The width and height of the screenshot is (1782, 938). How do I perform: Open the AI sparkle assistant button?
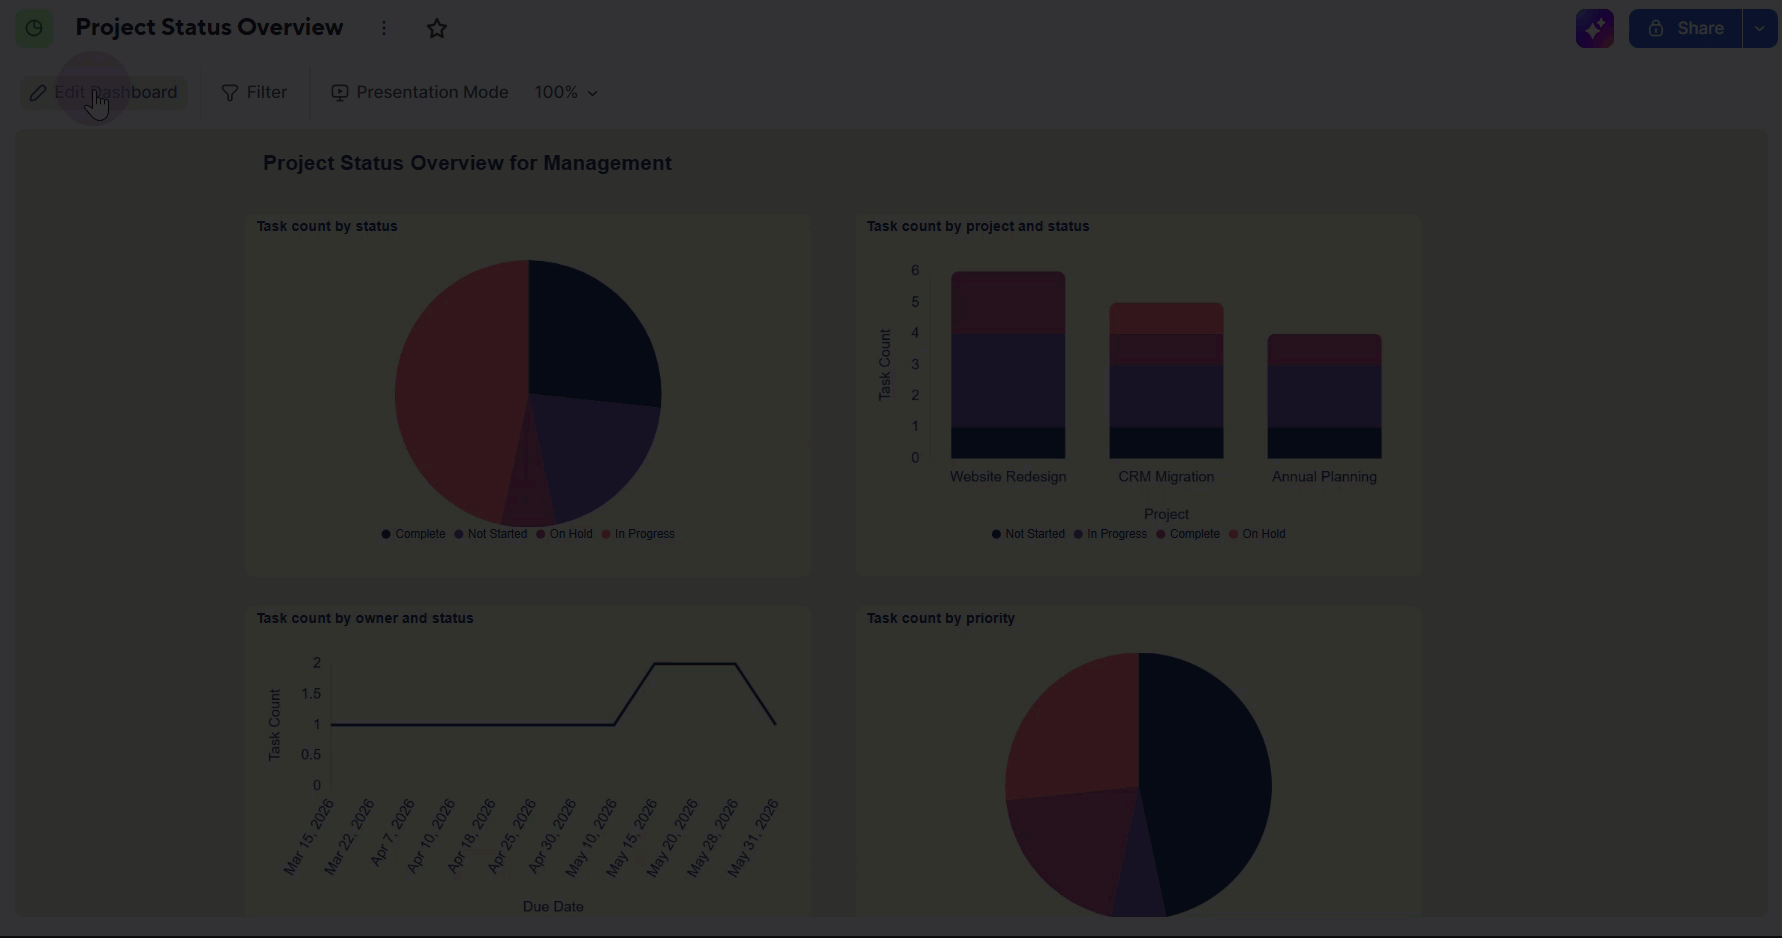click(x=1595, y=28)
